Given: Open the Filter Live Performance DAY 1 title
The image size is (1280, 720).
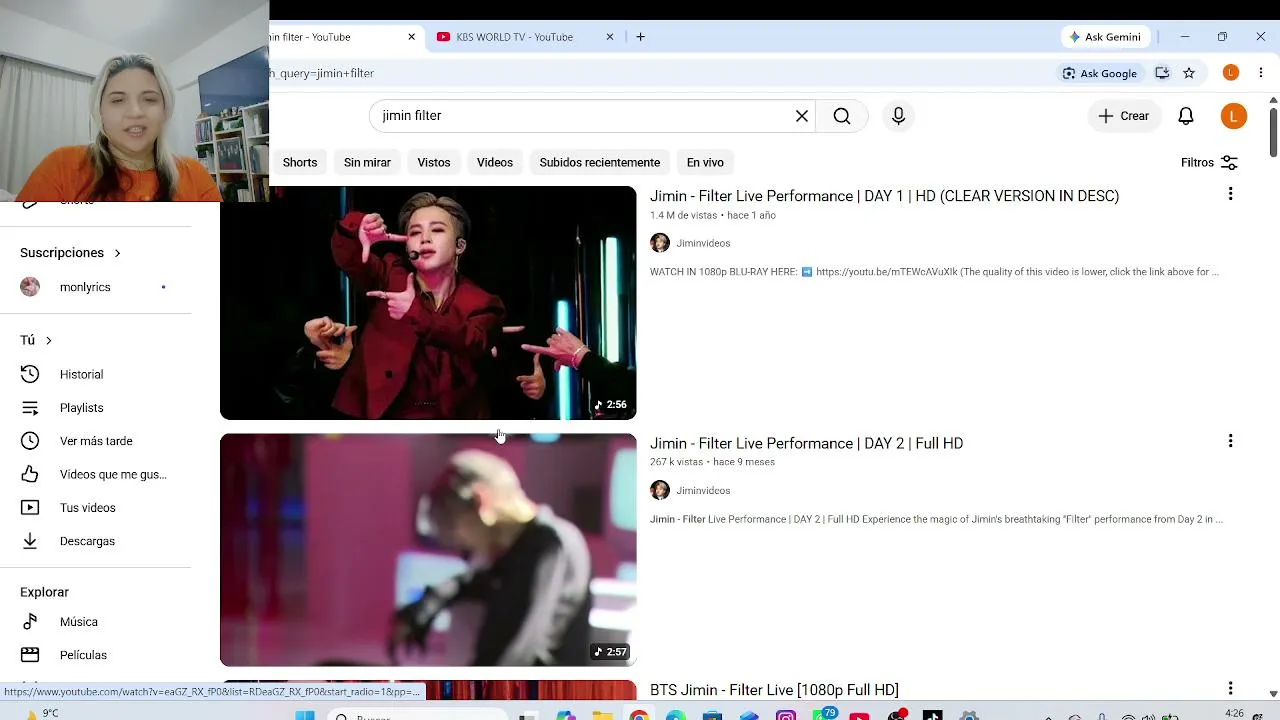Looking at the screenshot, I should pyautogui.click(x=884, y=196).
